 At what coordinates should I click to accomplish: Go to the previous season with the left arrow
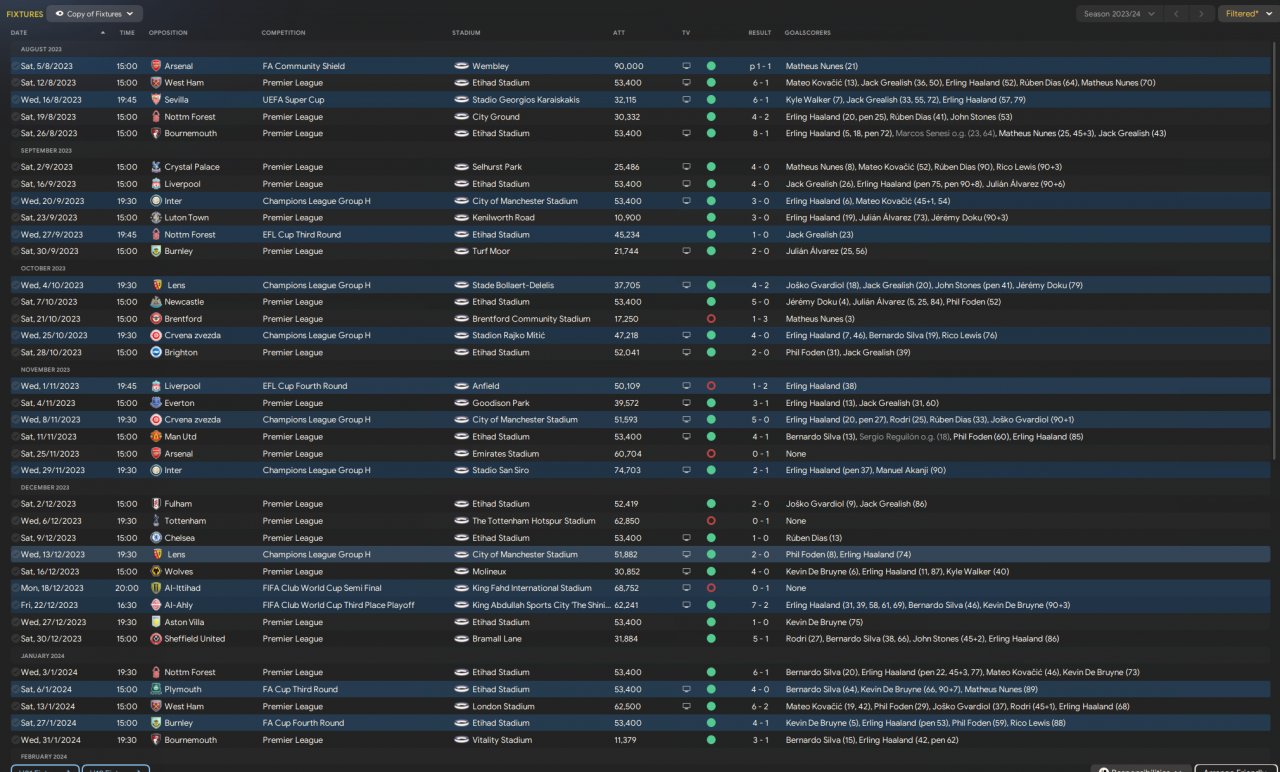(x=1178, y=14)
